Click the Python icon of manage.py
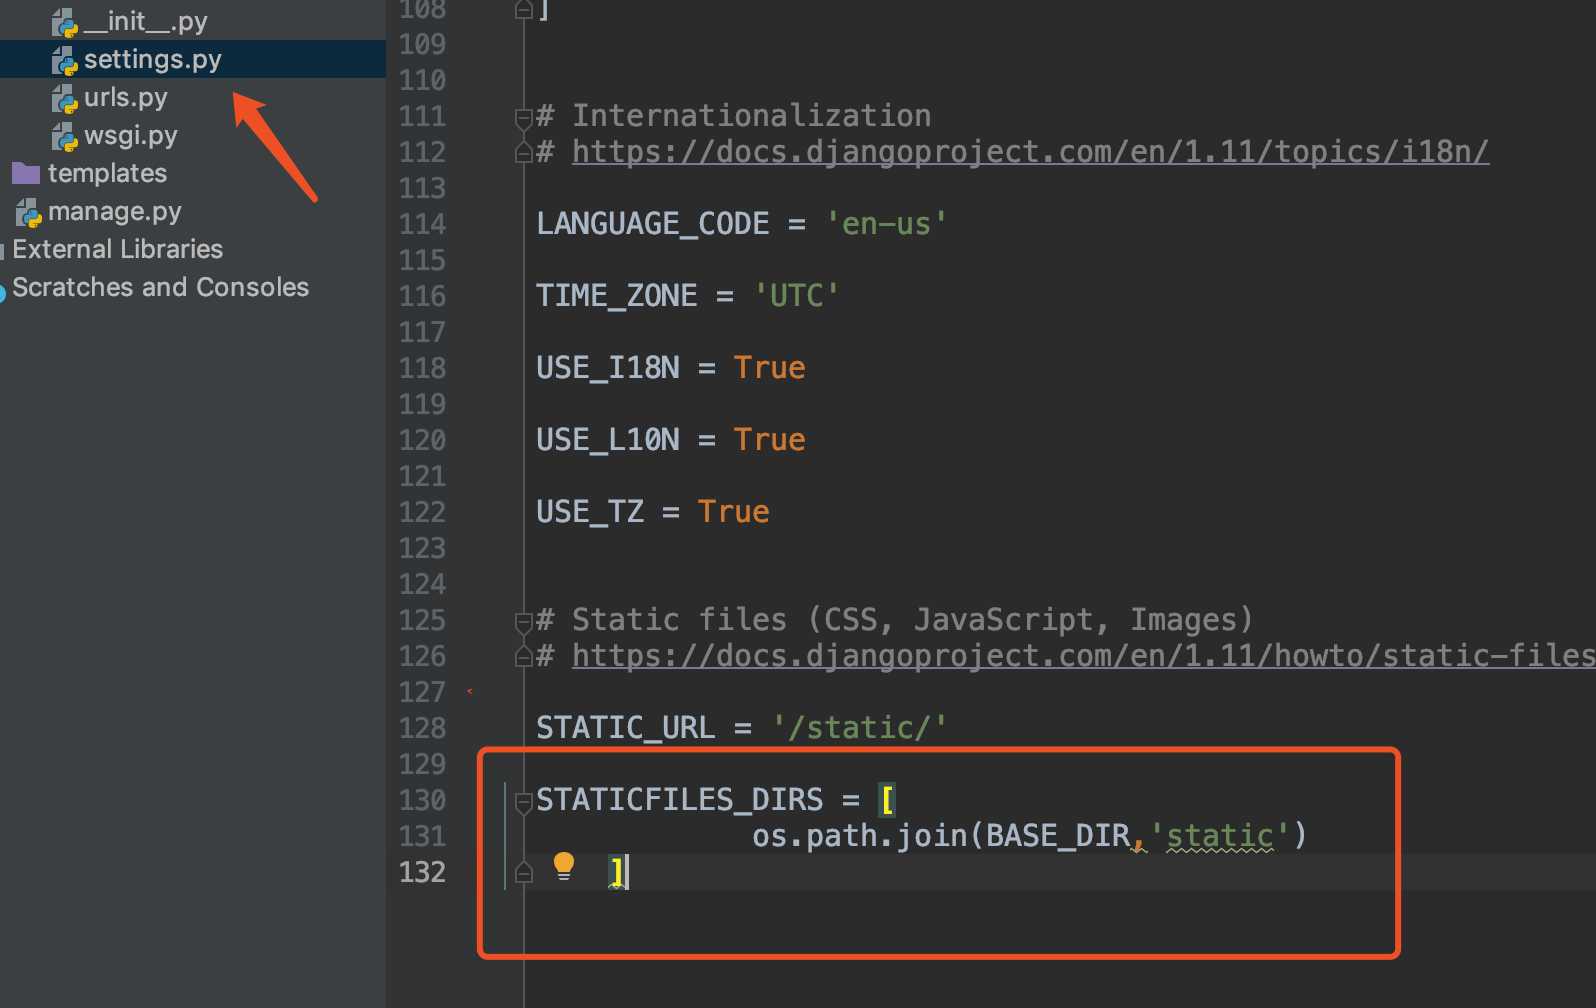1596x1008 pixels. pos(29,212)
